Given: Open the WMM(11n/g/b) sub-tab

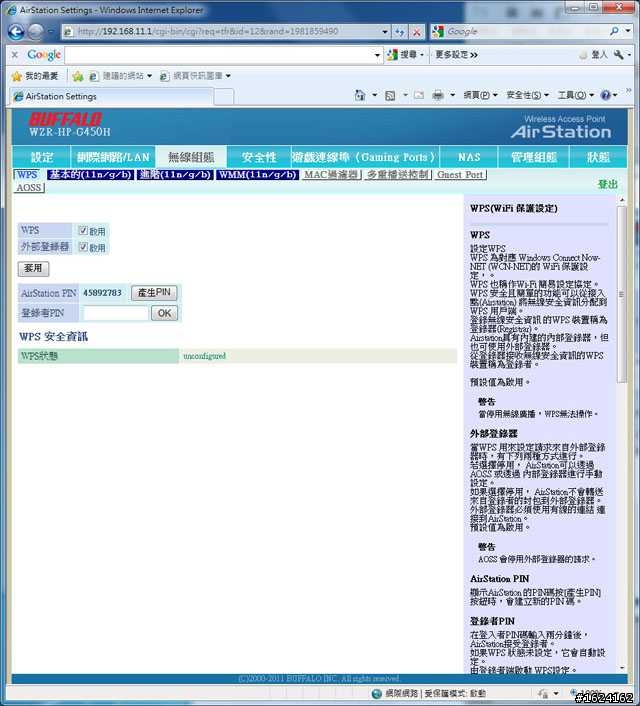Looking at the screenshot, I should pos(258,175).
